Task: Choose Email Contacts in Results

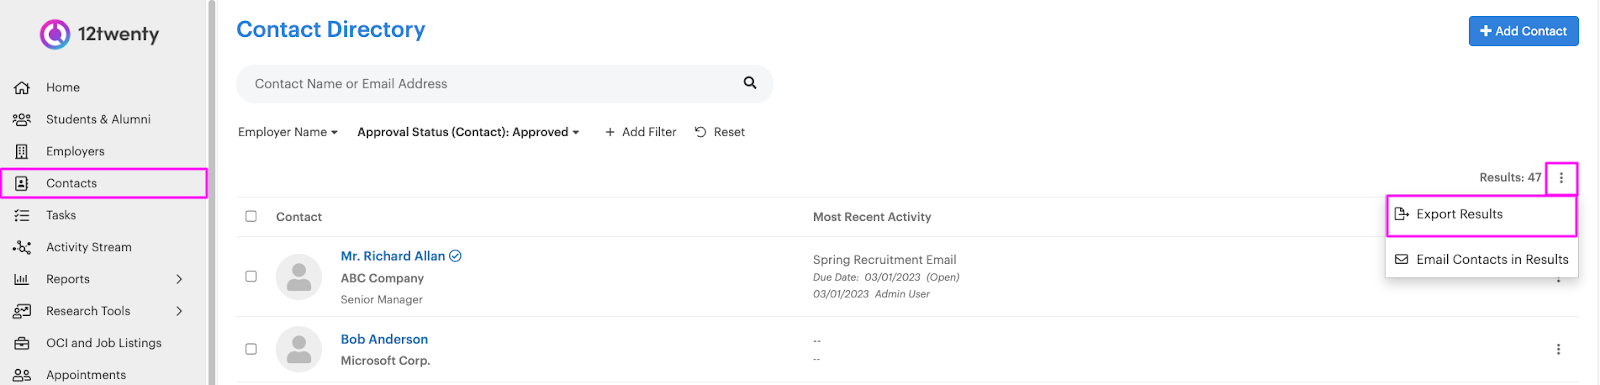Action: coord(1482,259)
